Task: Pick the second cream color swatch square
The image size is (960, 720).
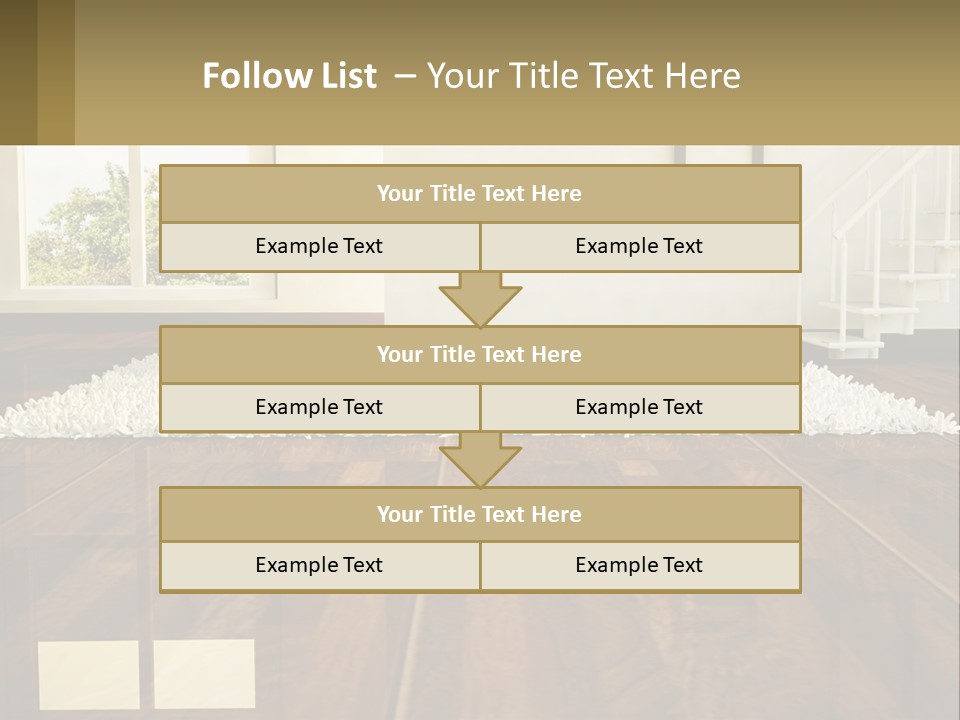Action: [204, 674]
